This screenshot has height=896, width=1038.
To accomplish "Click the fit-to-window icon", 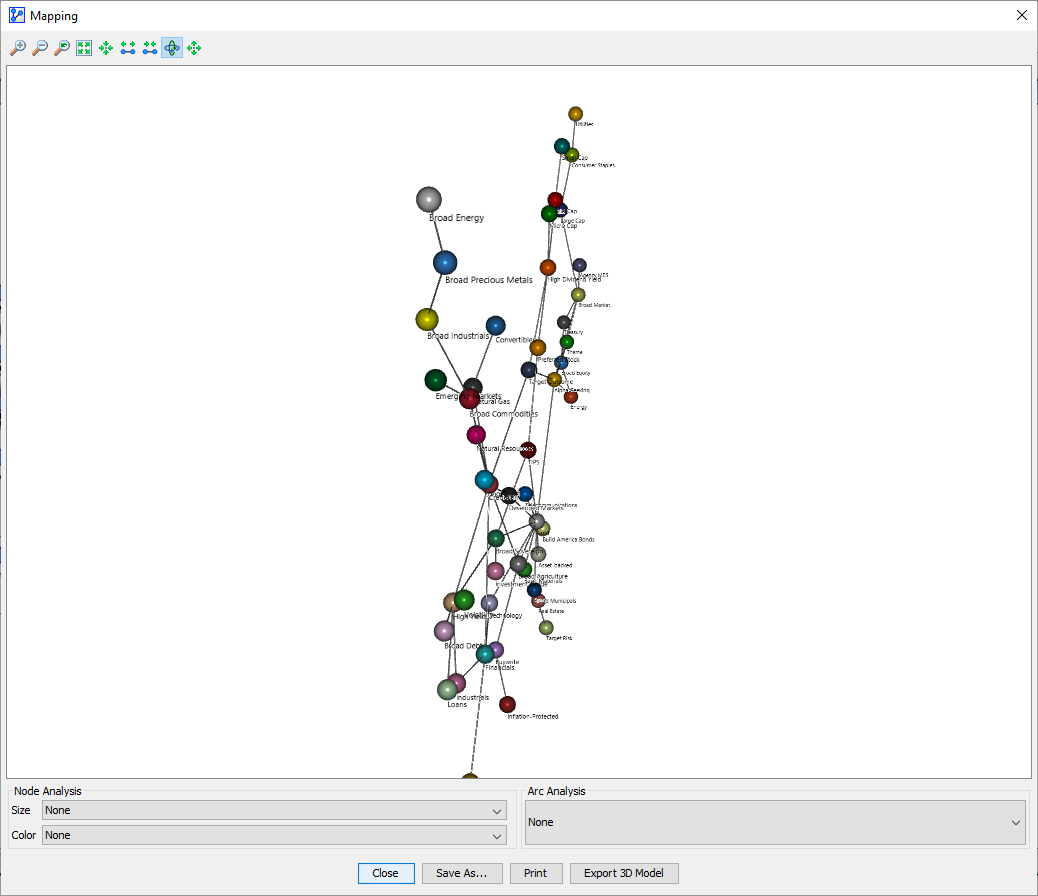I will [84, 48].
